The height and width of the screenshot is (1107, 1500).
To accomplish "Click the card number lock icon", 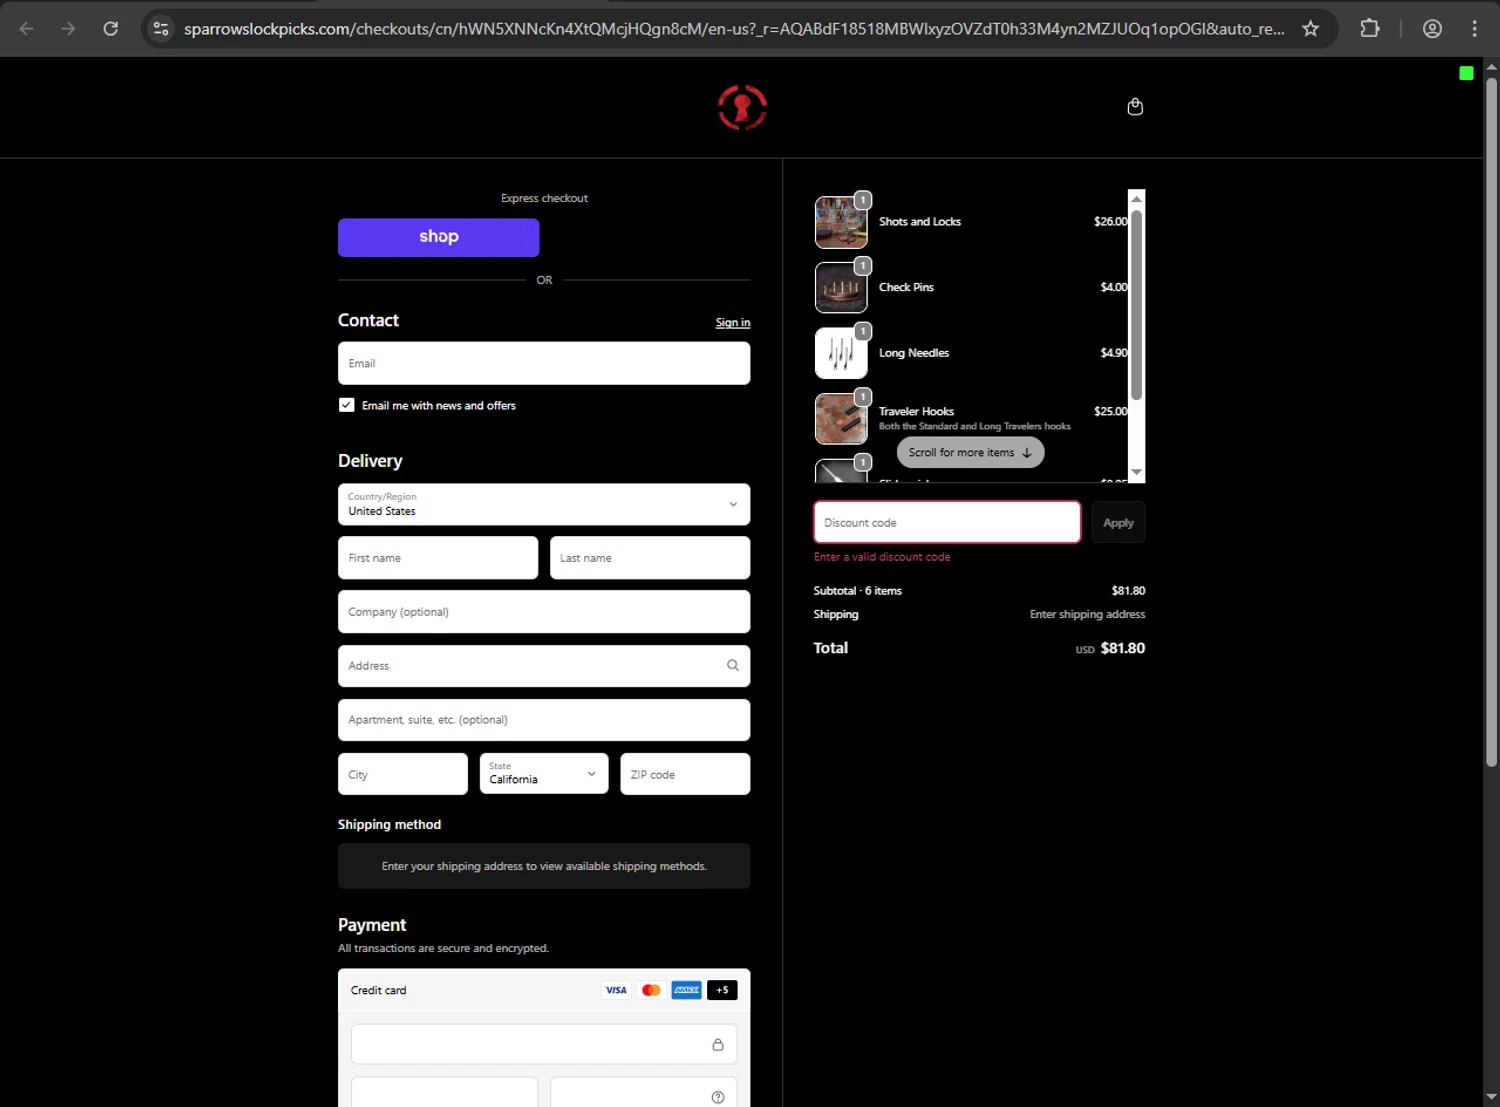I will (718, 1045).
